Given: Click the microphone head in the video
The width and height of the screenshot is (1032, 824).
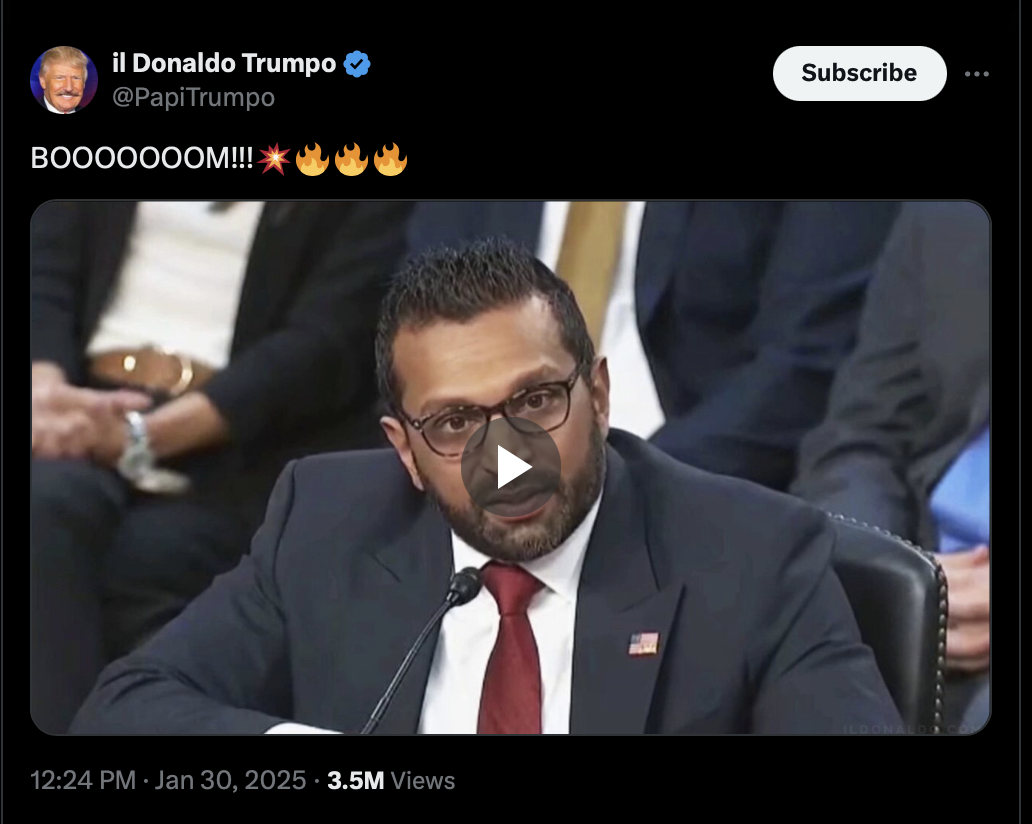Looking at the screenshot, I should point(465,586).
